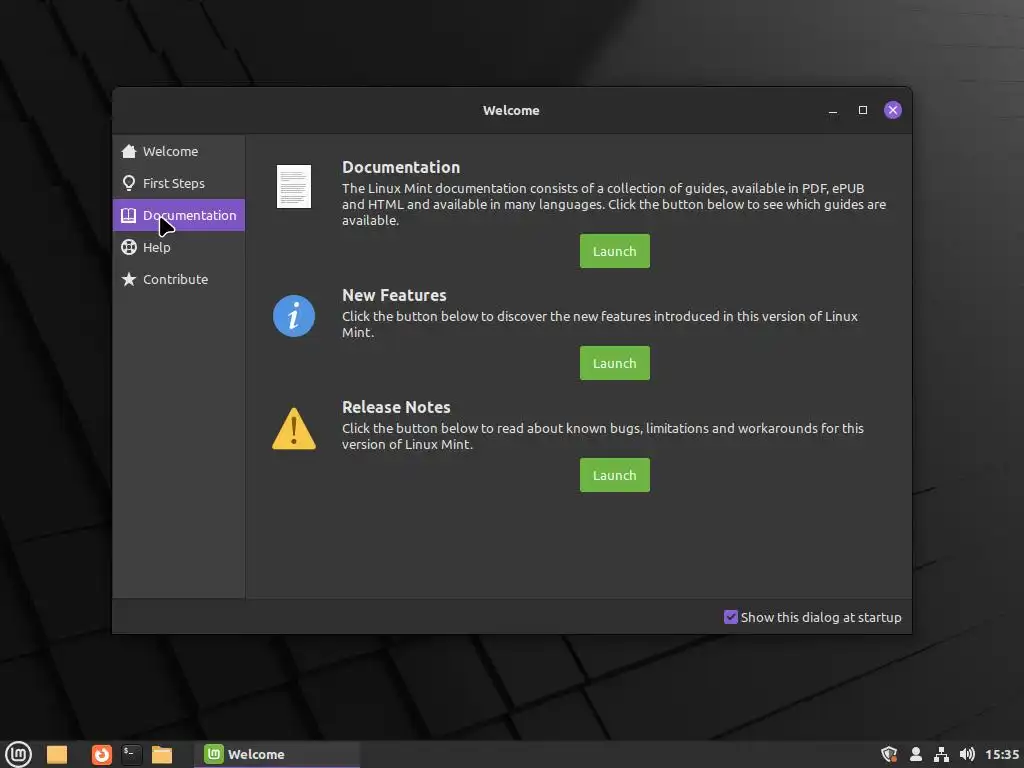This screenshot has height=768, width=1024.
Task: Click the Welcome window title text
Action: click(511, 110)
